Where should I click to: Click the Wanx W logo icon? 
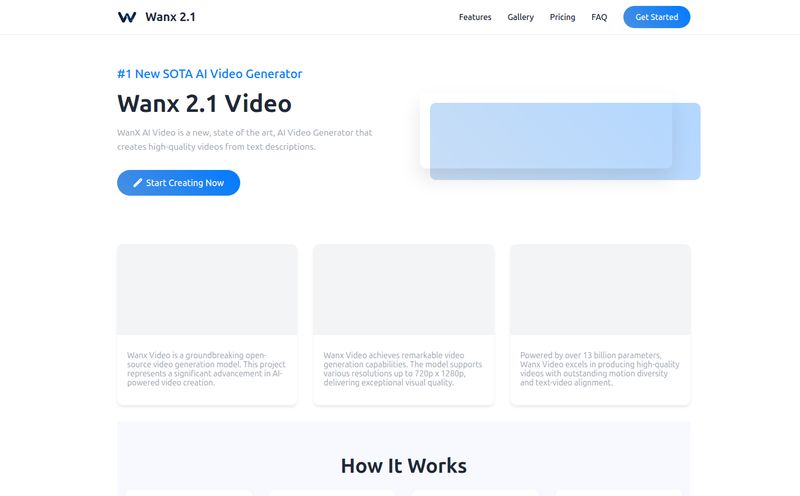click(127, 17)
